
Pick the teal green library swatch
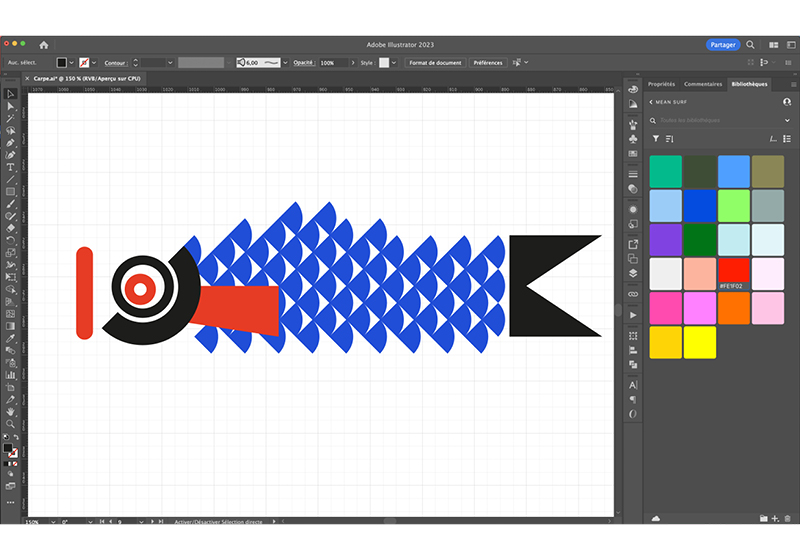pos(665,171)
